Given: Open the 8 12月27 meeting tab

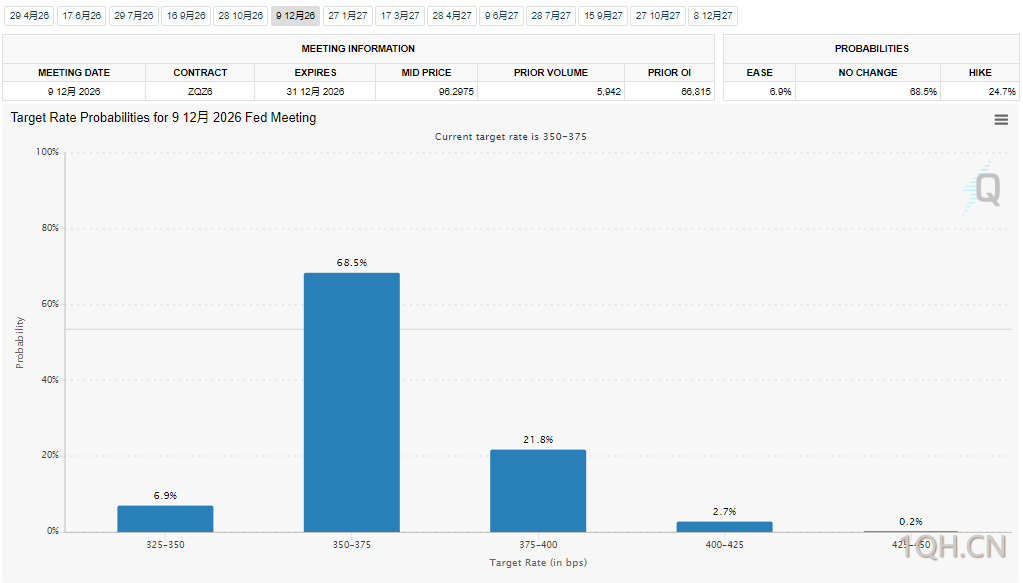Looking at the screenshot, I should tap(713, 16).
